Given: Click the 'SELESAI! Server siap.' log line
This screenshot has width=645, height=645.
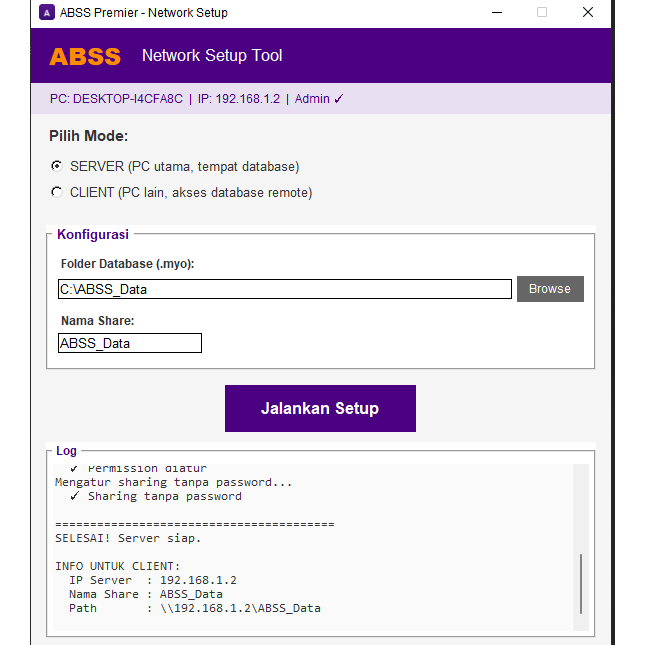Looking at the screenshot, I should tap(128, 538).
